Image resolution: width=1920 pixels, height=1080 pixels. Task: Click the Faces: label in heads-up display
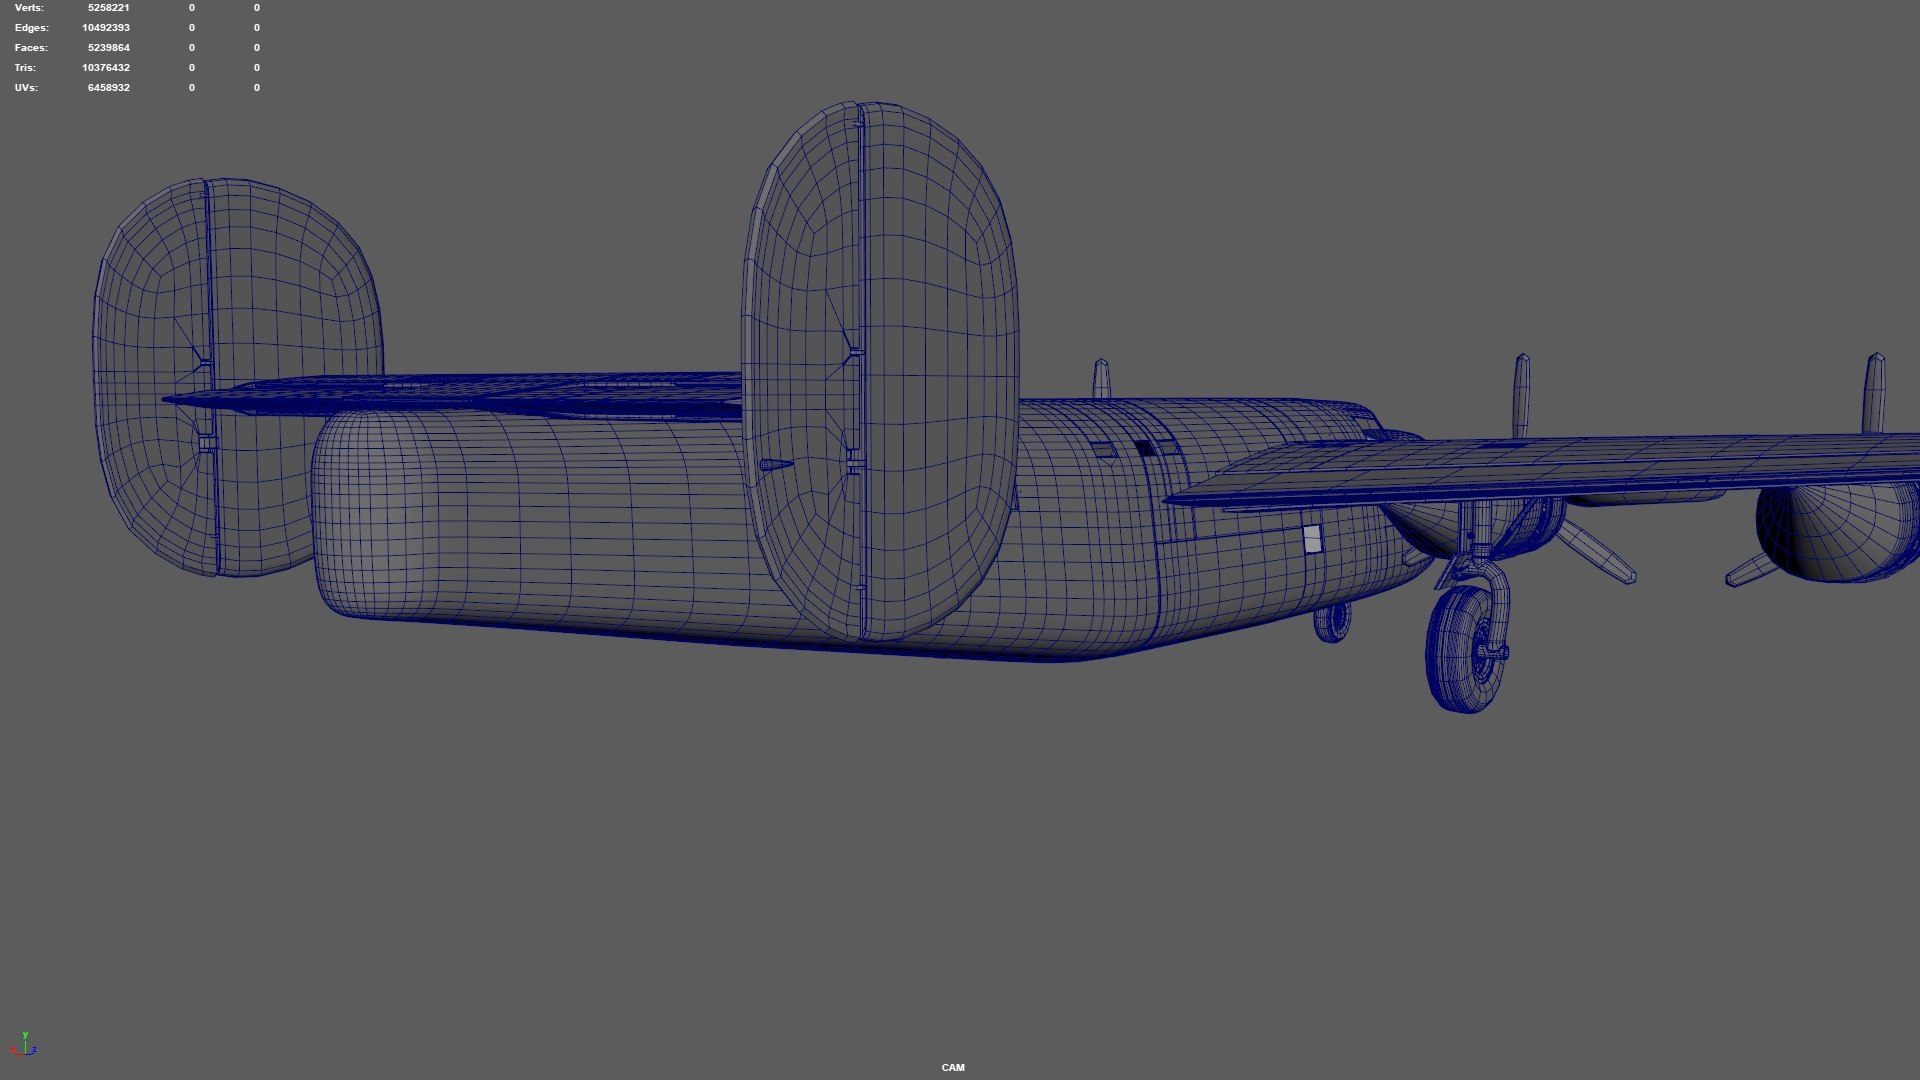pos(31,48)
